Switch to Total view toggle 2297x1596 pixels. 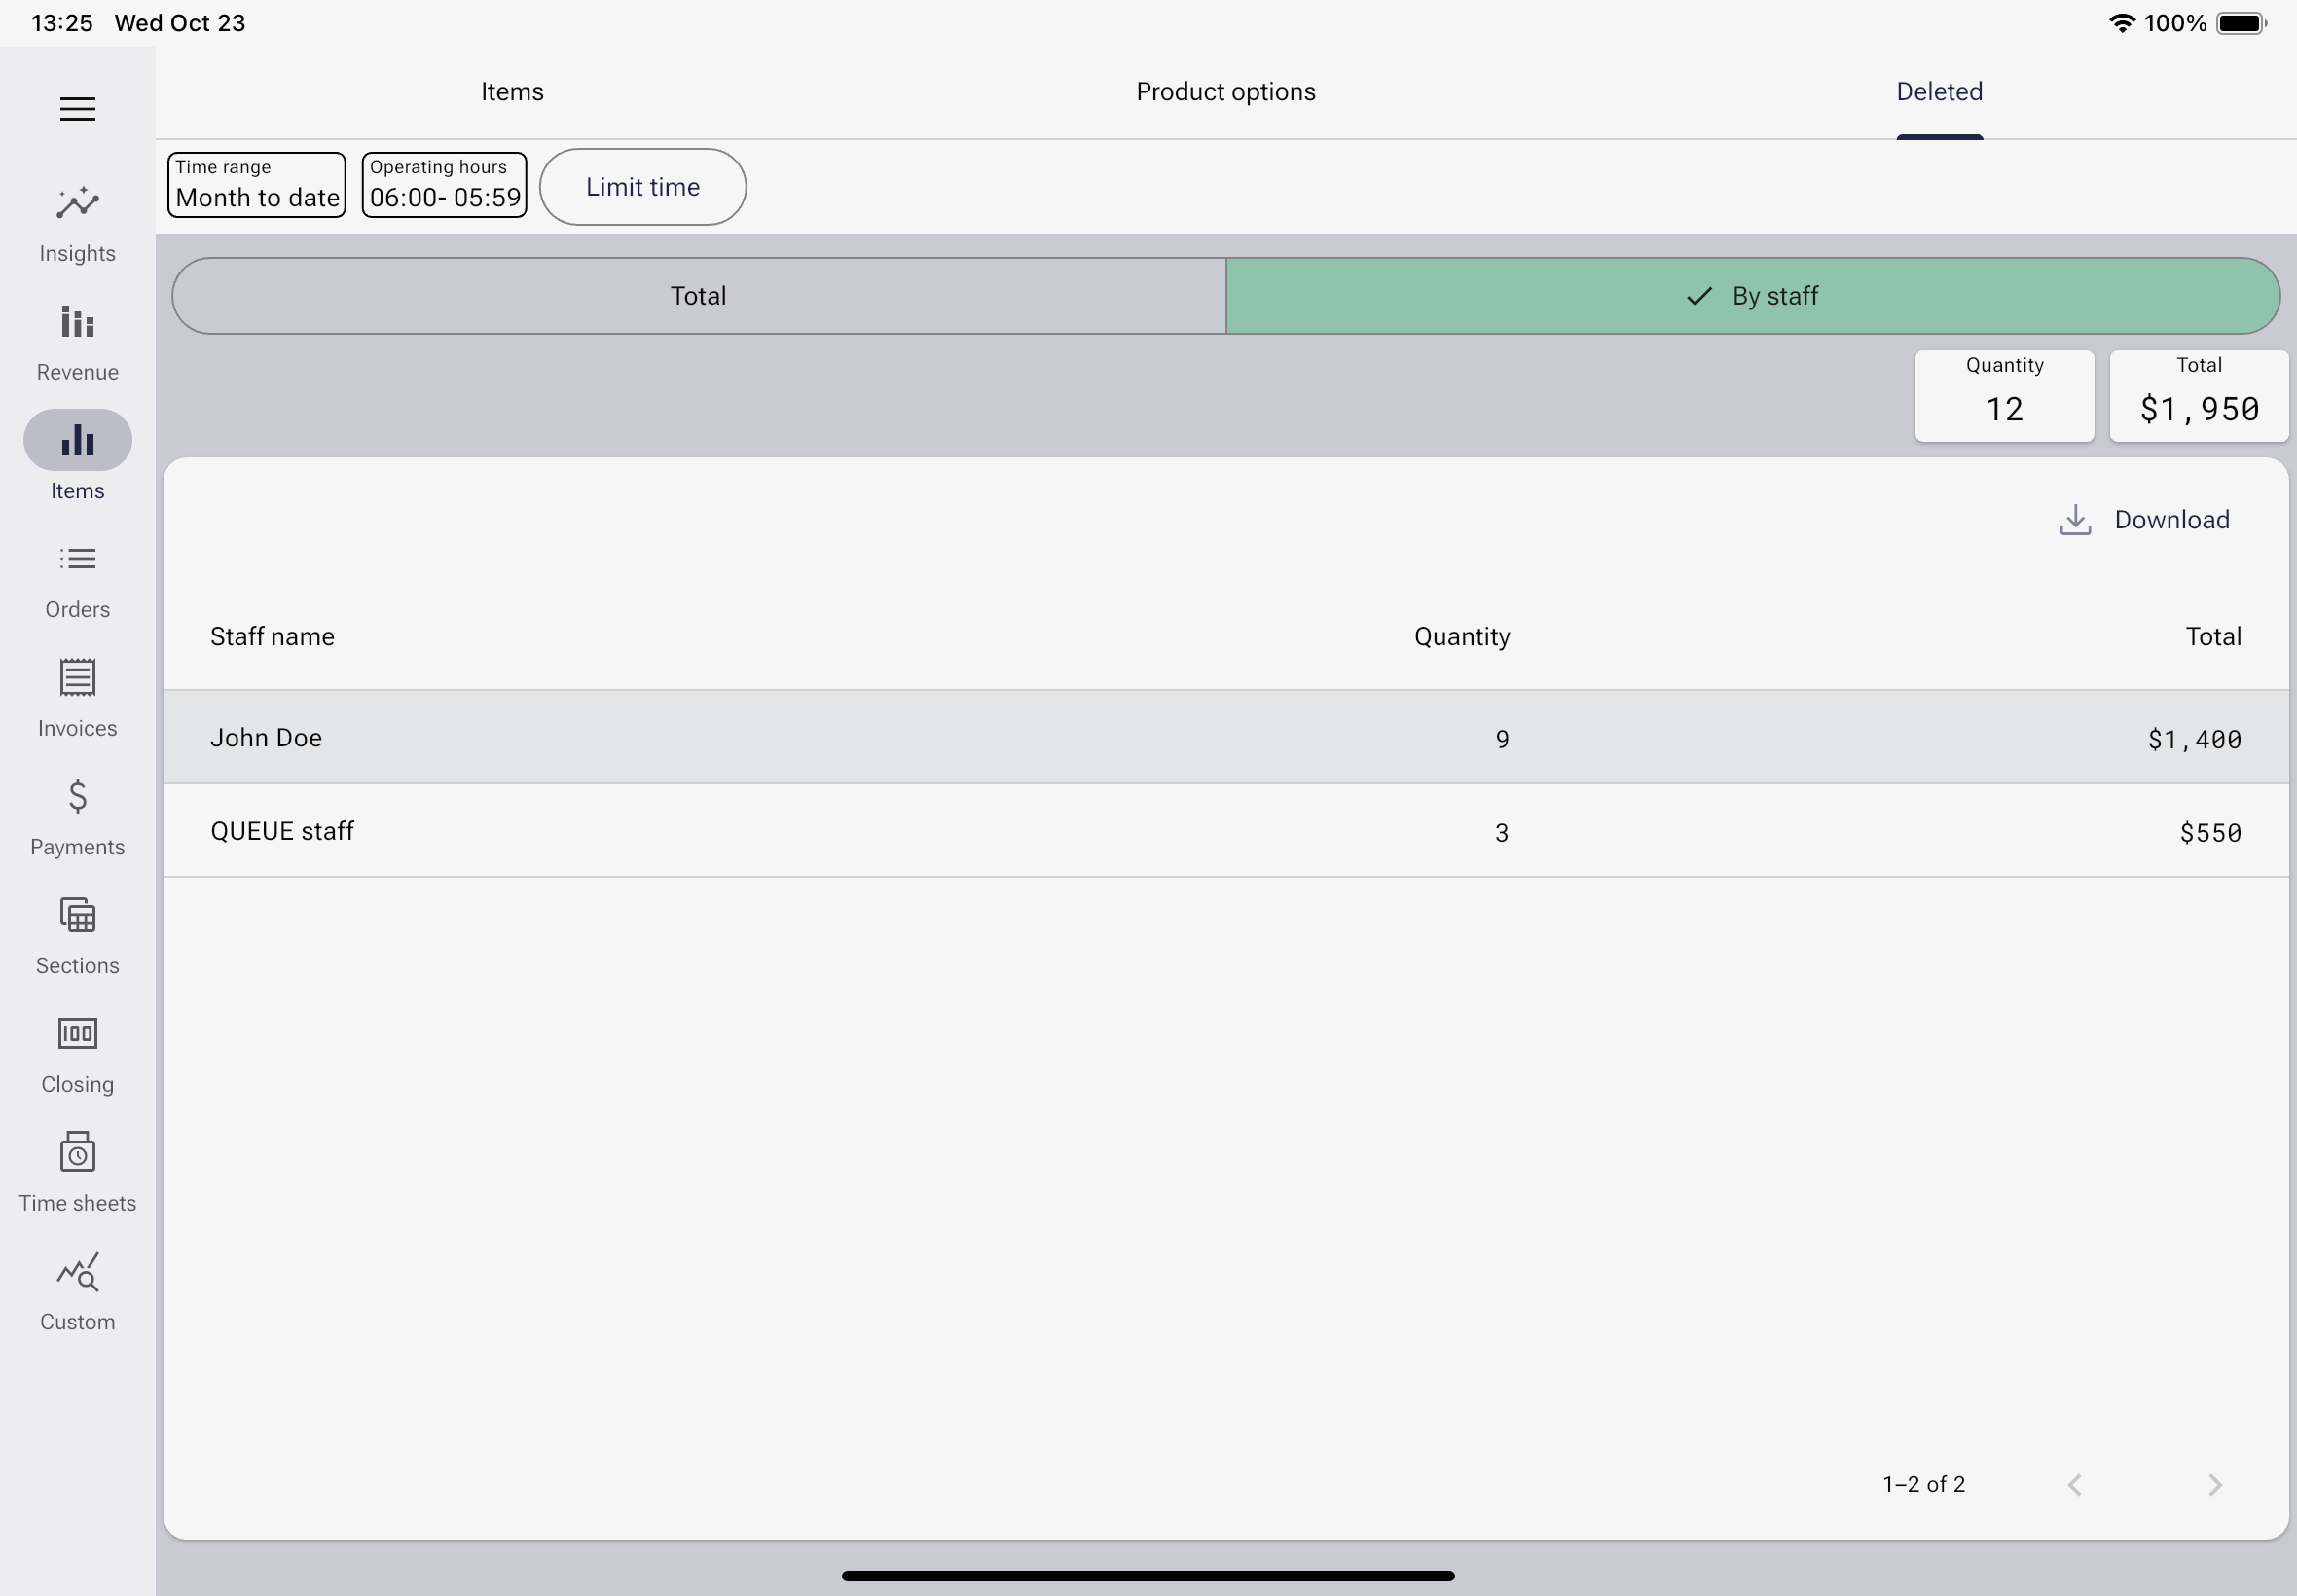pyautogui.click(x=698, y=295)
